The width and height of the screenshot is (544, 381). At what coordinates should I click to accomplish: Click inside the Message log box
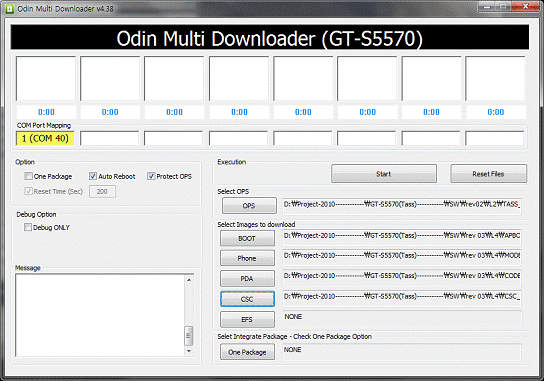click(x=100, y=315)
